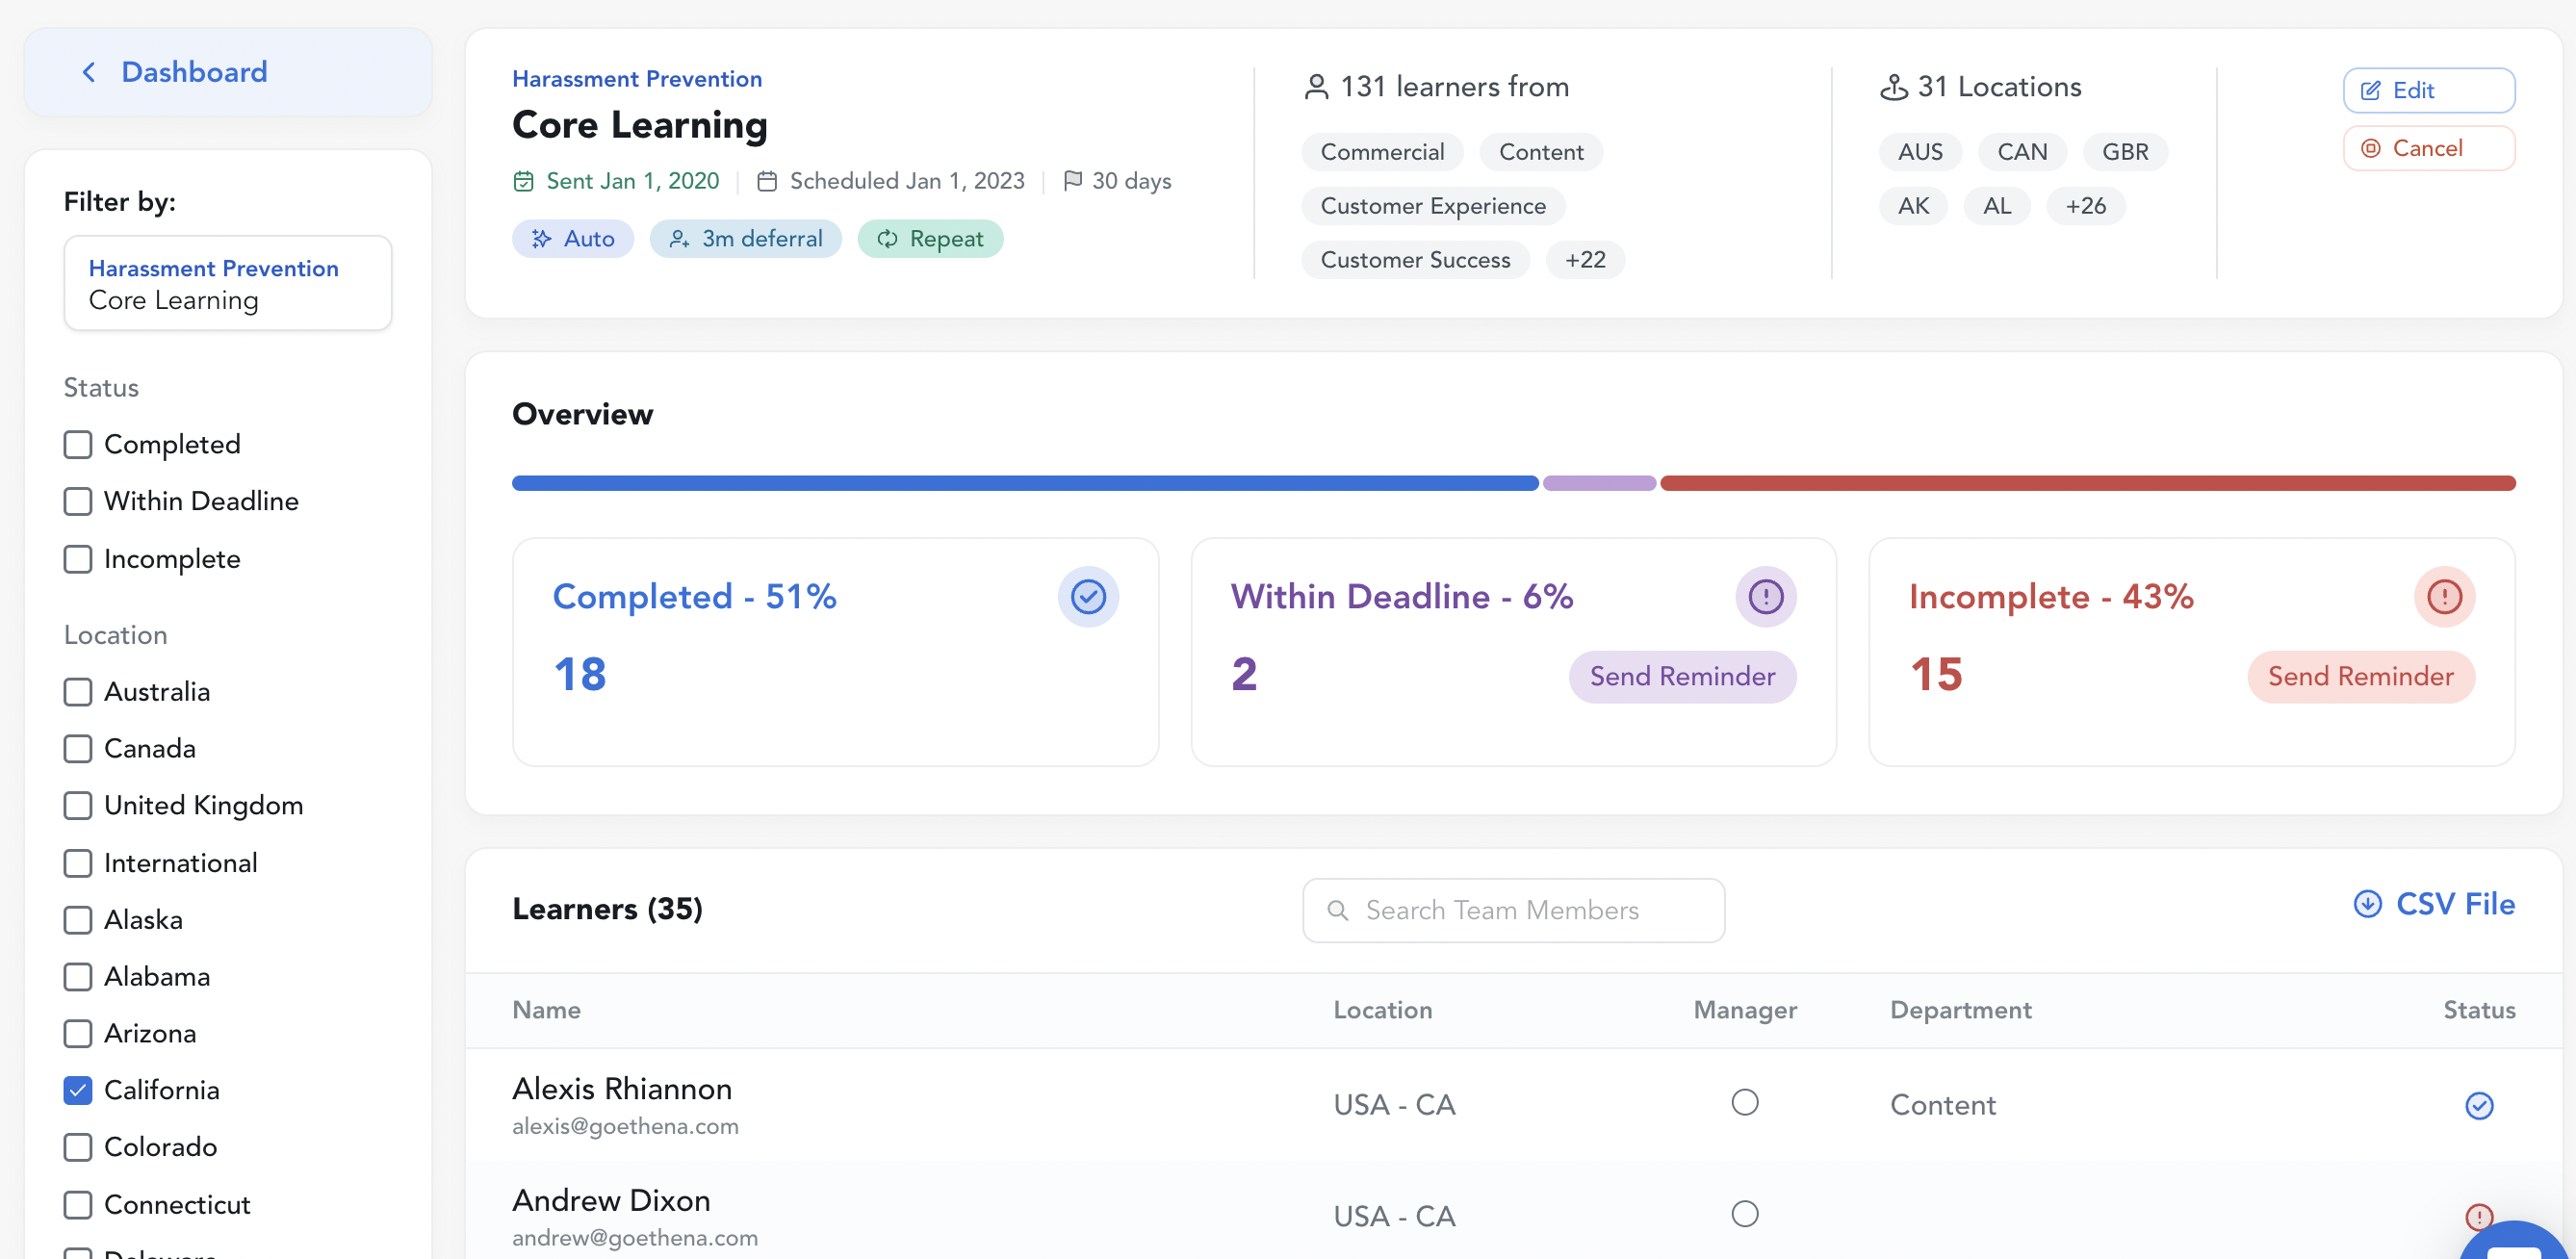Image resolution: width=2576 pixels, height=1259 pixels.
Task: Click the Auto tag
Action: [573, 239]
